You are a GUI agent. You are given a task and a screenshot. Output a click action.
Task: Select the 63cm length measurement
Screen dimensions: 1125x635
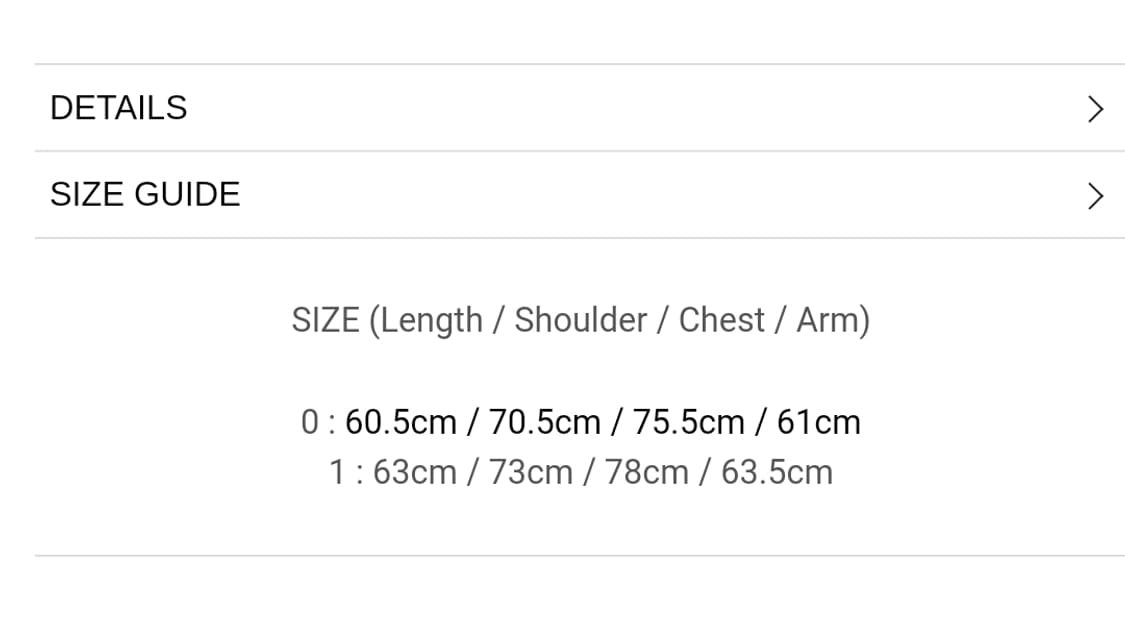[x=414, y=472]
